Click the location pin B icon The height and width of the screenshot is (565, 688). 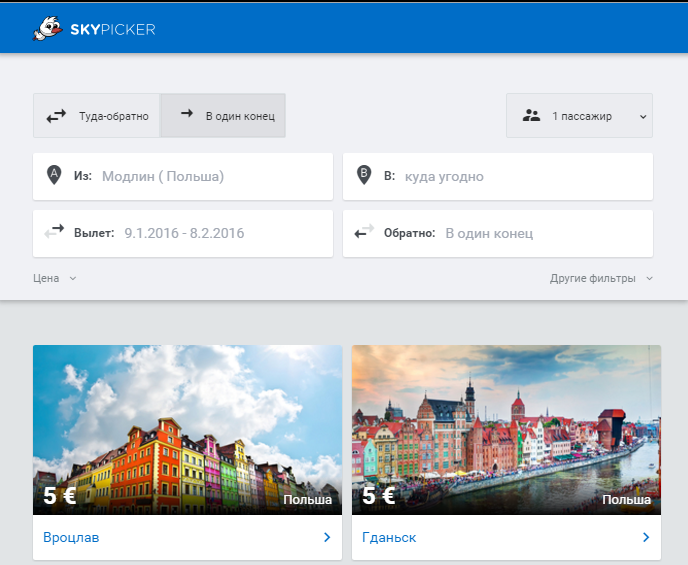coord(364,175)
